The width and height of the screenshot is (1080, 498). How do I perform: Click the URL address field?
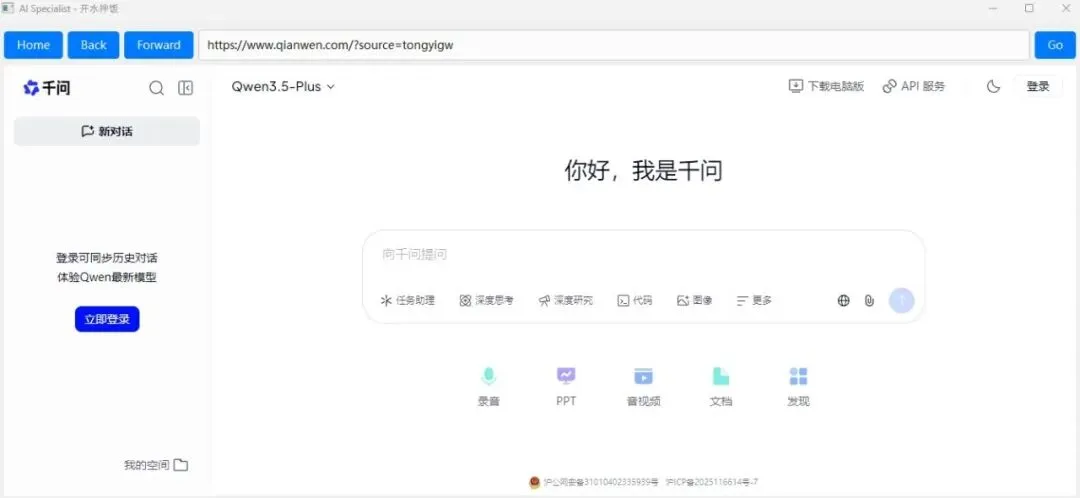[614, 45]
